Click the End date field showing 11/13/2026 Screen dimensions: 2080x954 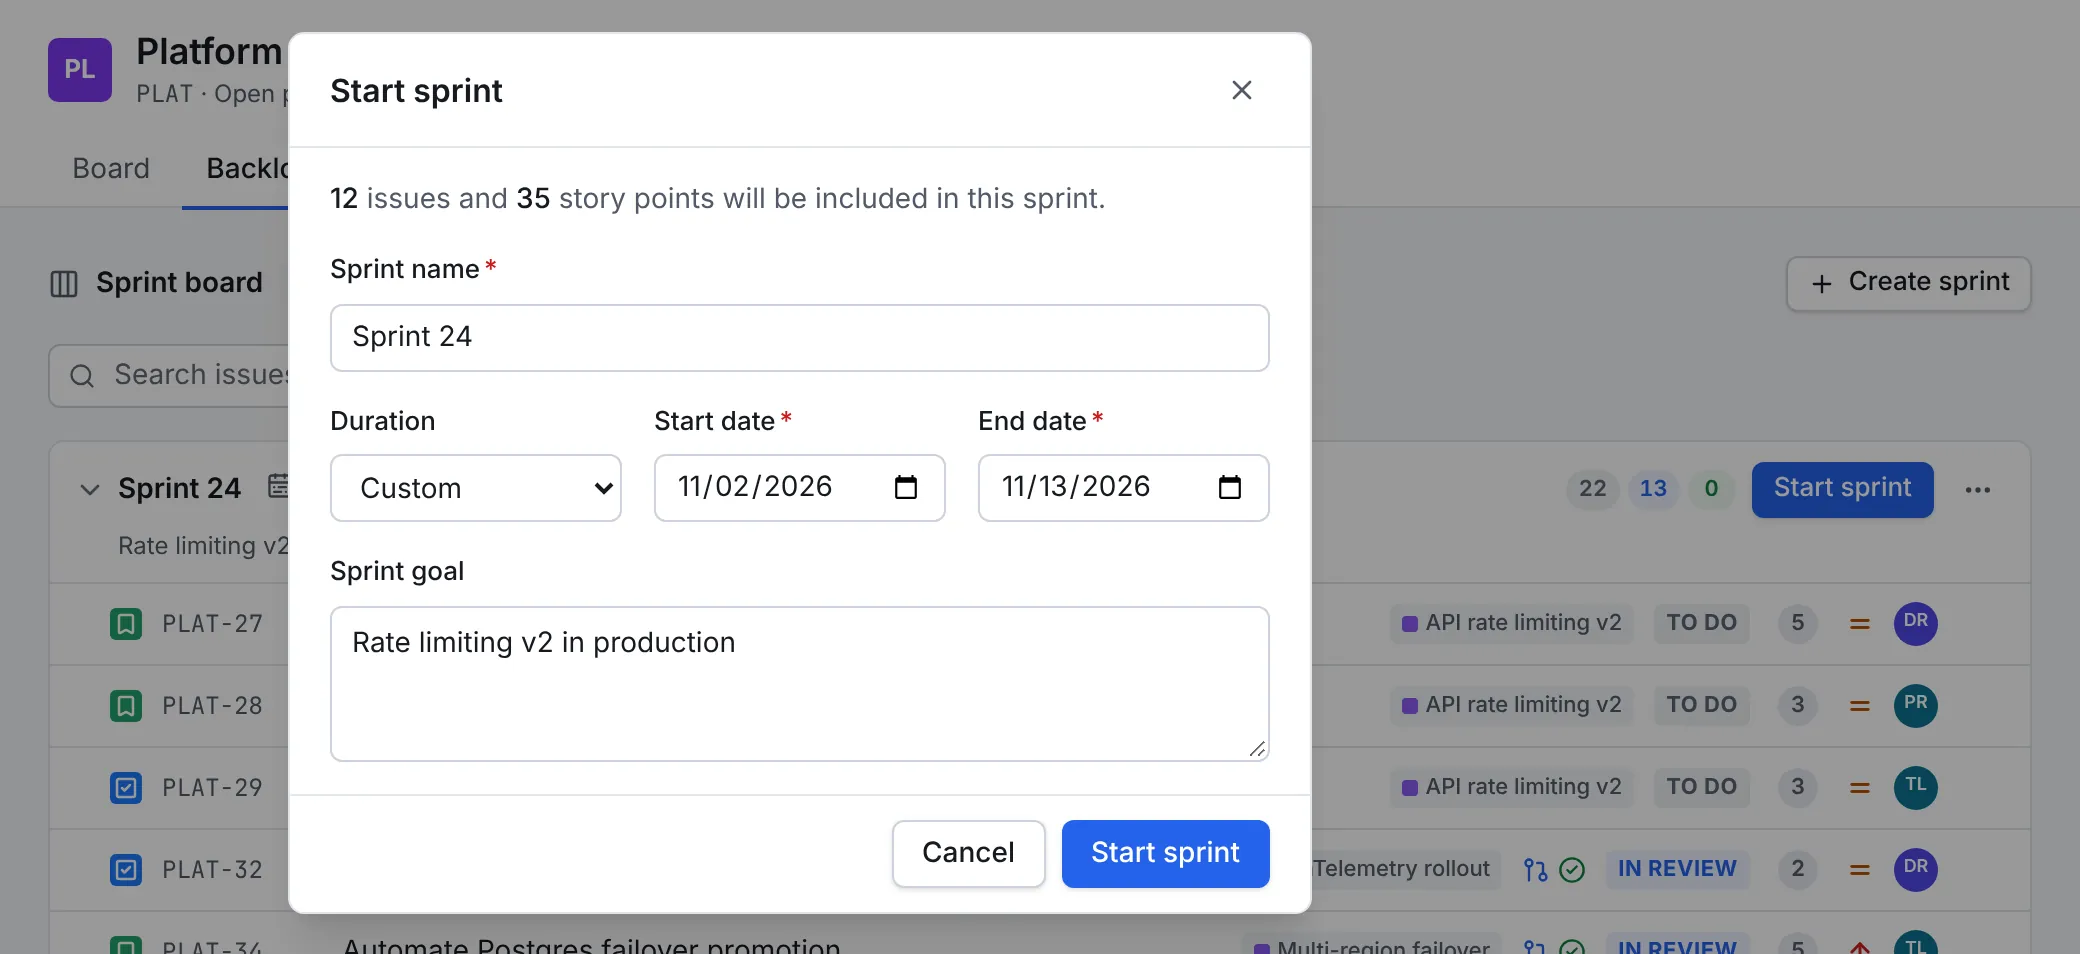coord(1124,488)
